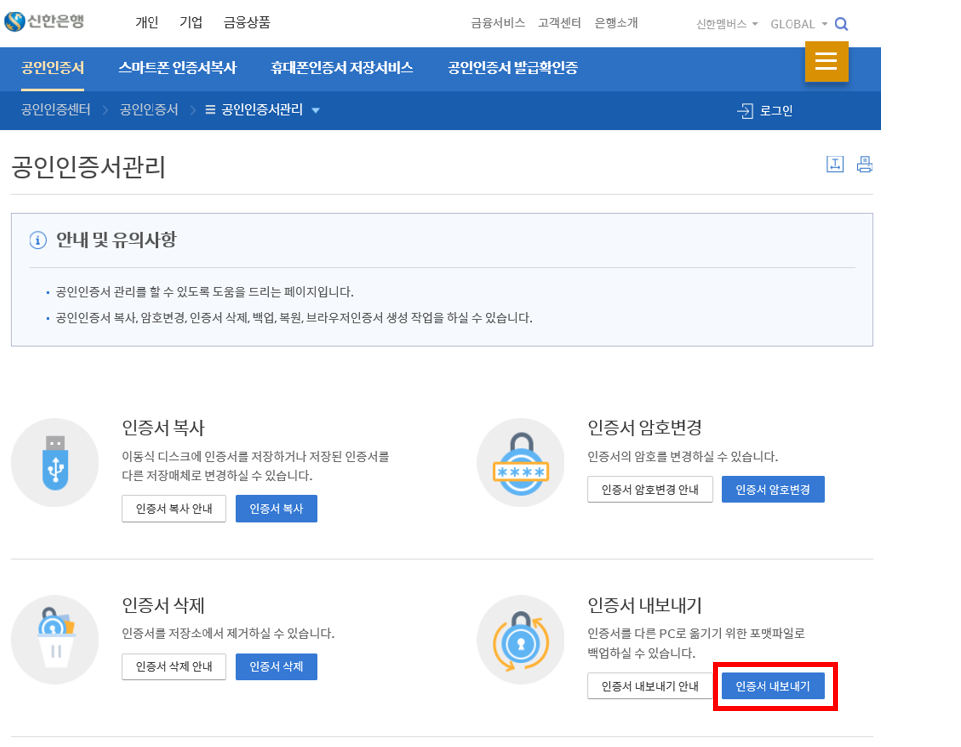Open 인증서 복사 안내

173,508
